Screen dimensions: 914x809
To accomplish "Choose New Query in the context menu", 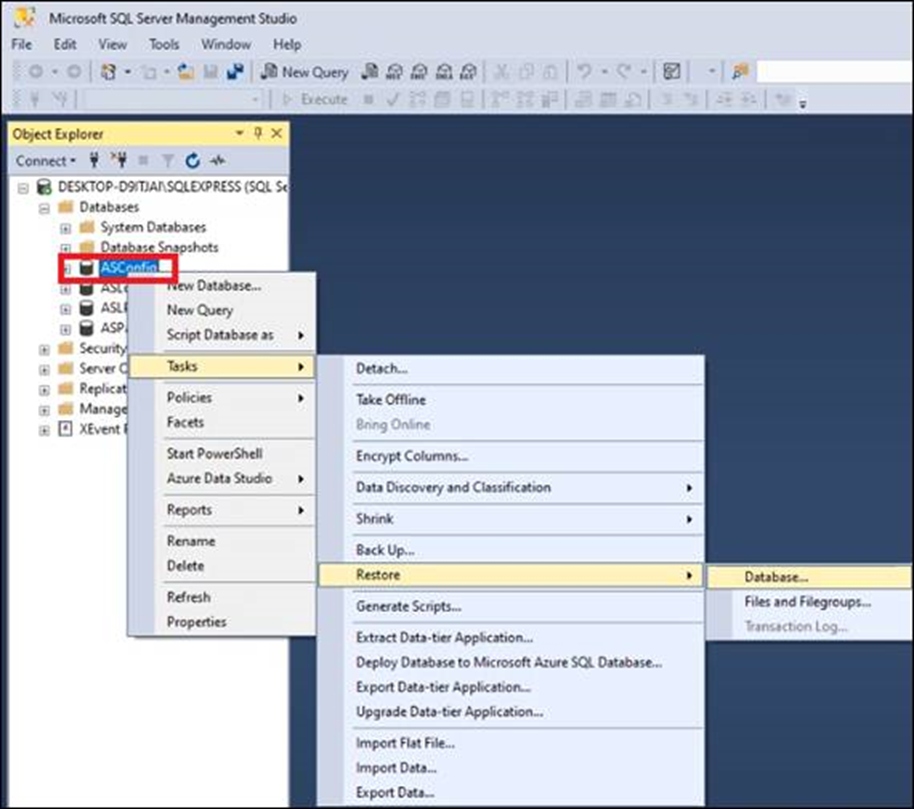I will (222, 310).
